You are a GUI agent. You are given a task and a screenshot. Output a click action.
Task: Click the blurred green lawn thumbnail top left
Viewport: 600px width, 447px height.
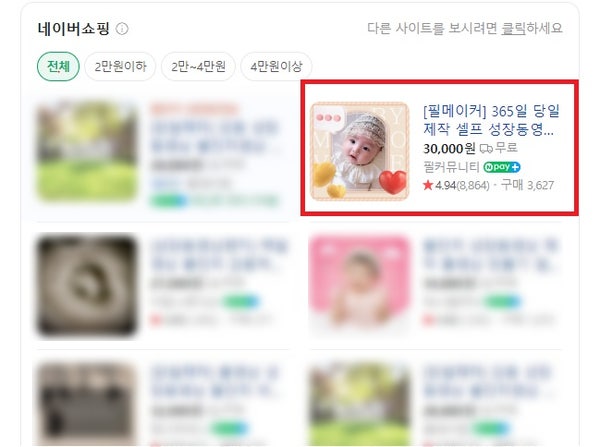87,151
